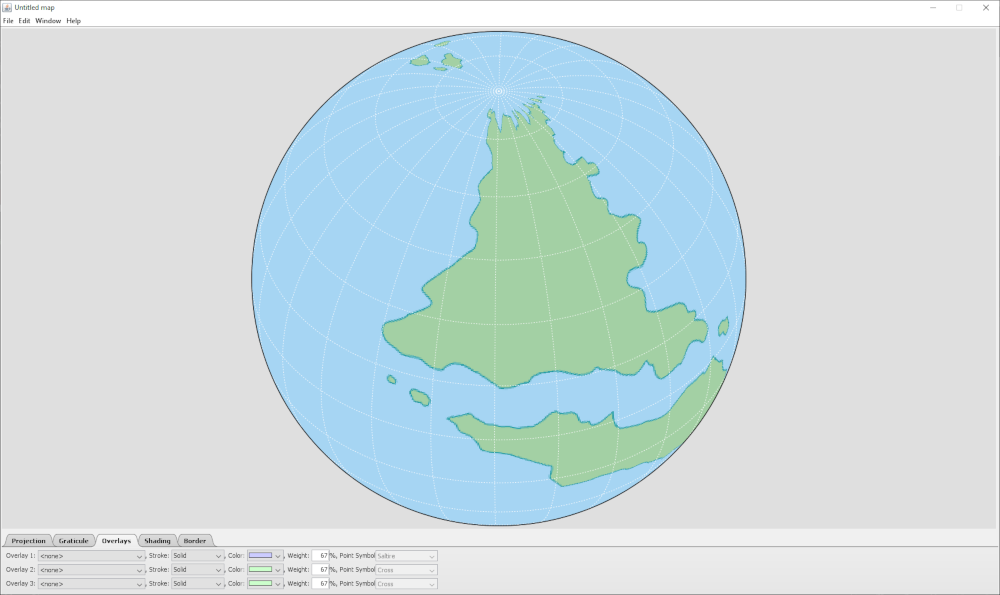Screen dimensions: 1000x595
Task: Open the Window menu
Action: coord(48,21)
